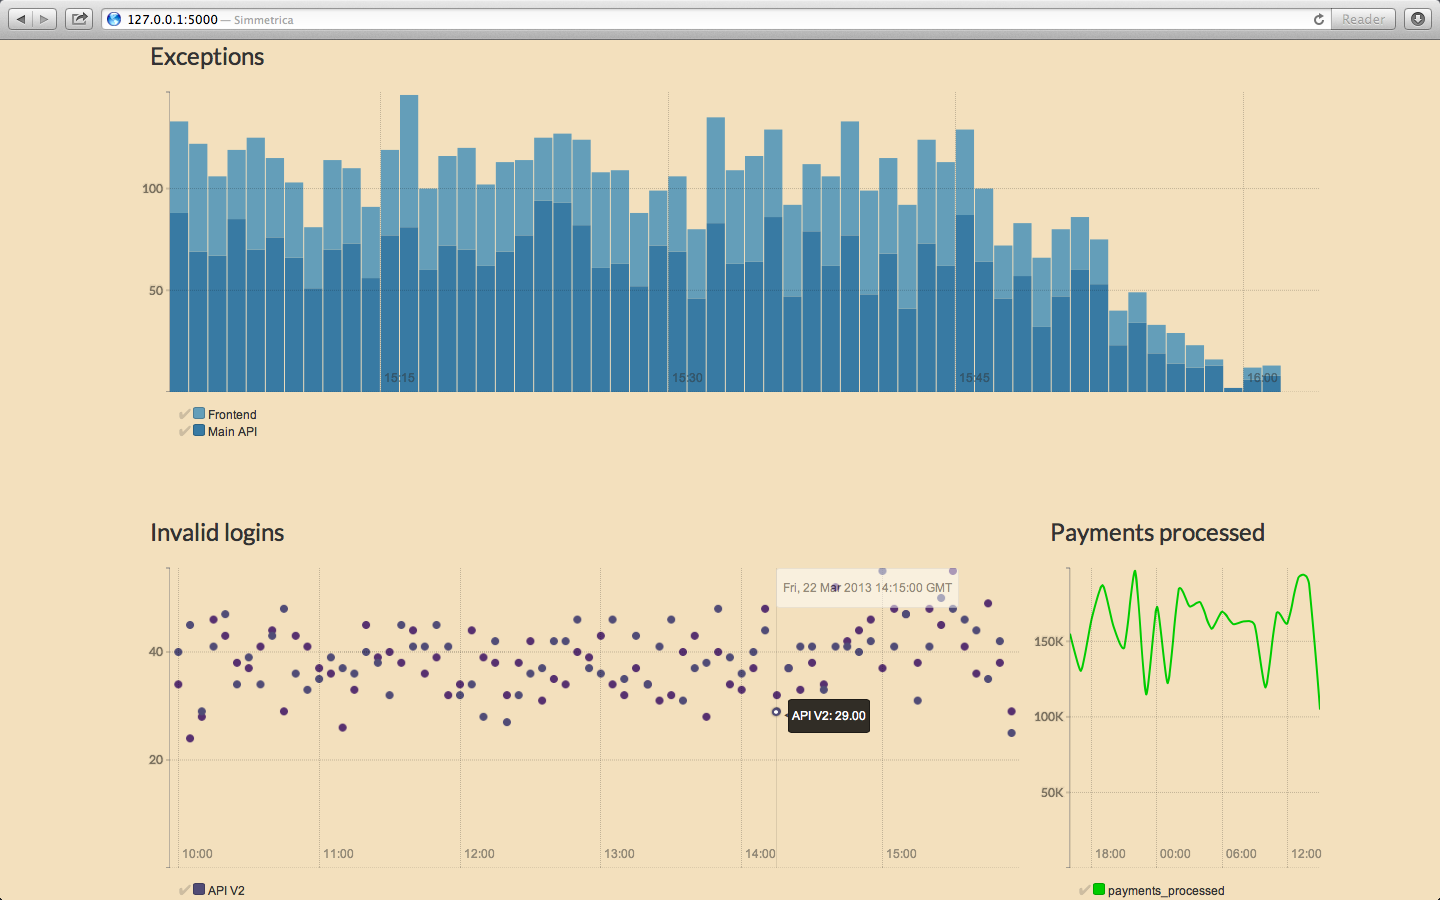This screenshot has width=1440, height=900.
Task: Toggle the Main API series checkmark
Action: click(184, 431)
